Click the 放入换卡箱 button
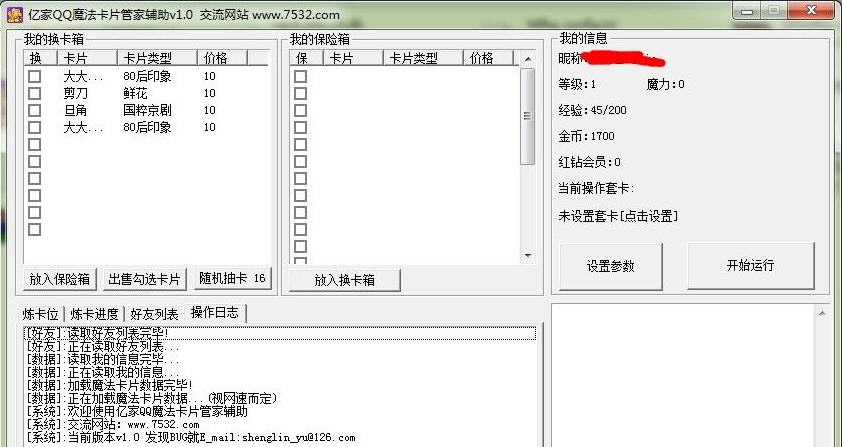 tap(344, 280)
